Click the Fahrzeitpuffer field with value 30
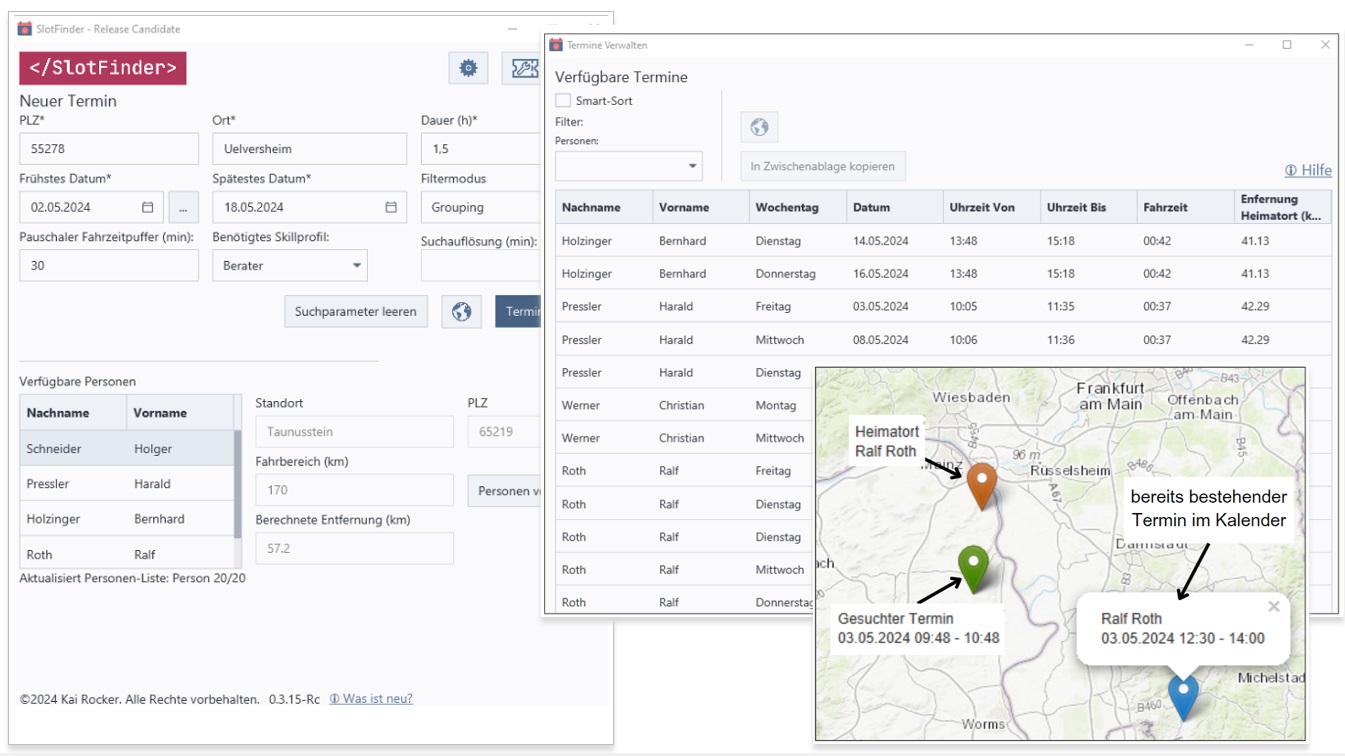This screenshot has width=1345, height=756. 109,266
